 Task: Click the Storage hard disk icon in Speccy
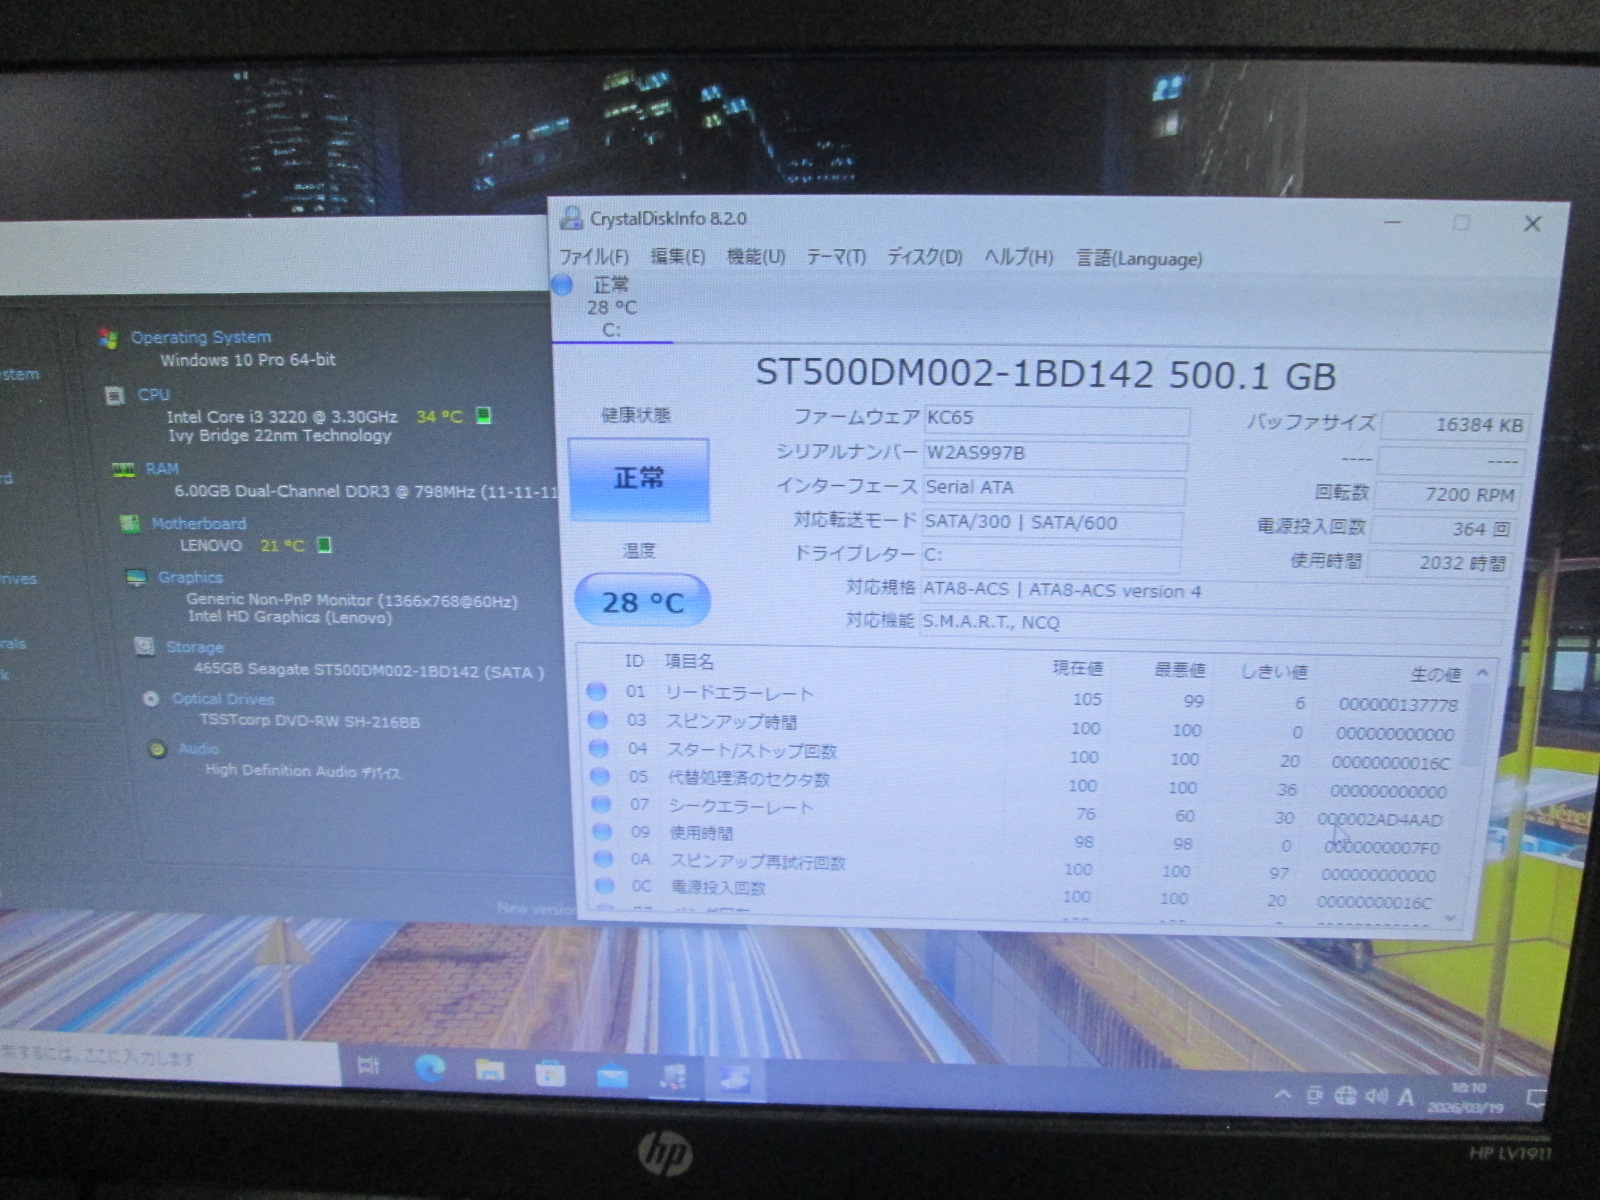point(144,646)
